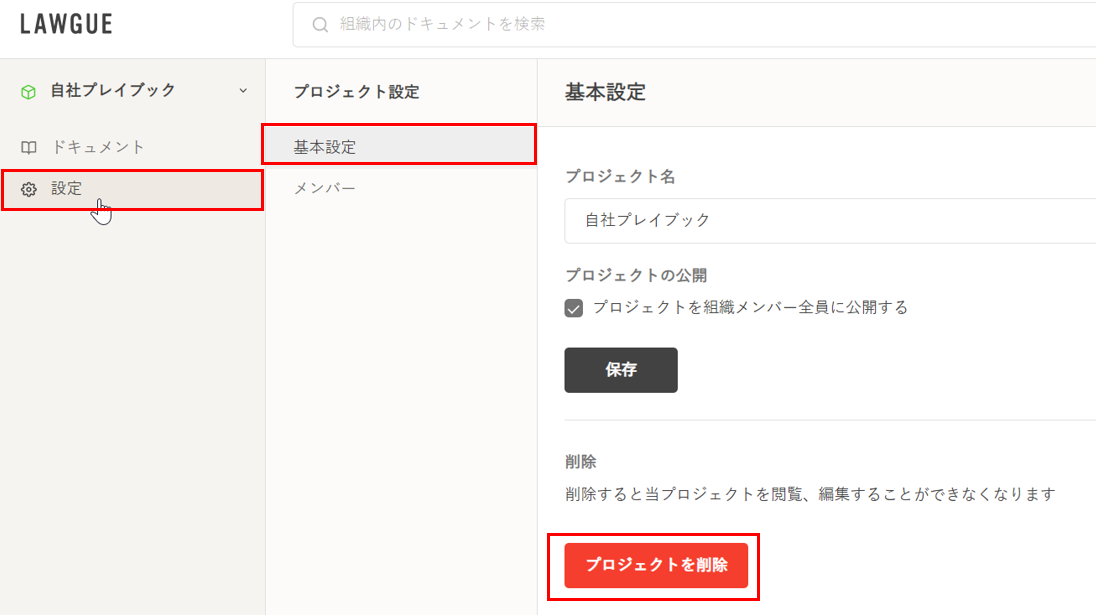Uncheck the project public visibility checkbox
The width and height of the screenshot is (1096, 615).
[x=574, y=308]
